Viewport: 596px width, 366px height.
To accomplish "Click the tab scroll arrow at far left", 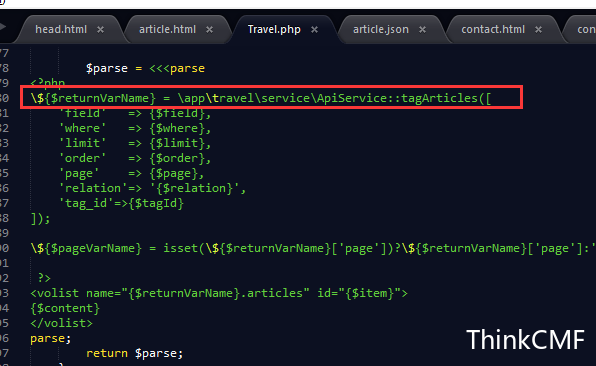I will coord(3,27).
